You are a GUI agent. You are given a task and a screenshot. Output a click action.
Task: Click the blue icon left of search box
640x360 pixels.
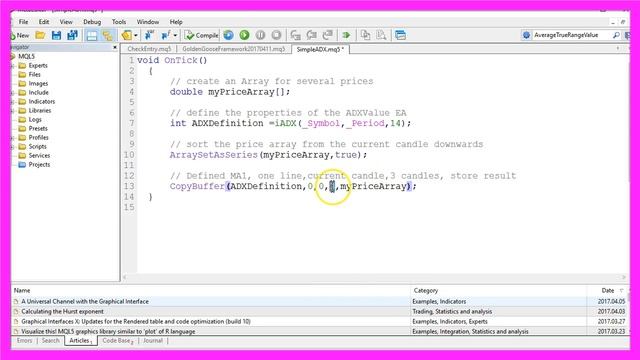click(x=527, y=35)
